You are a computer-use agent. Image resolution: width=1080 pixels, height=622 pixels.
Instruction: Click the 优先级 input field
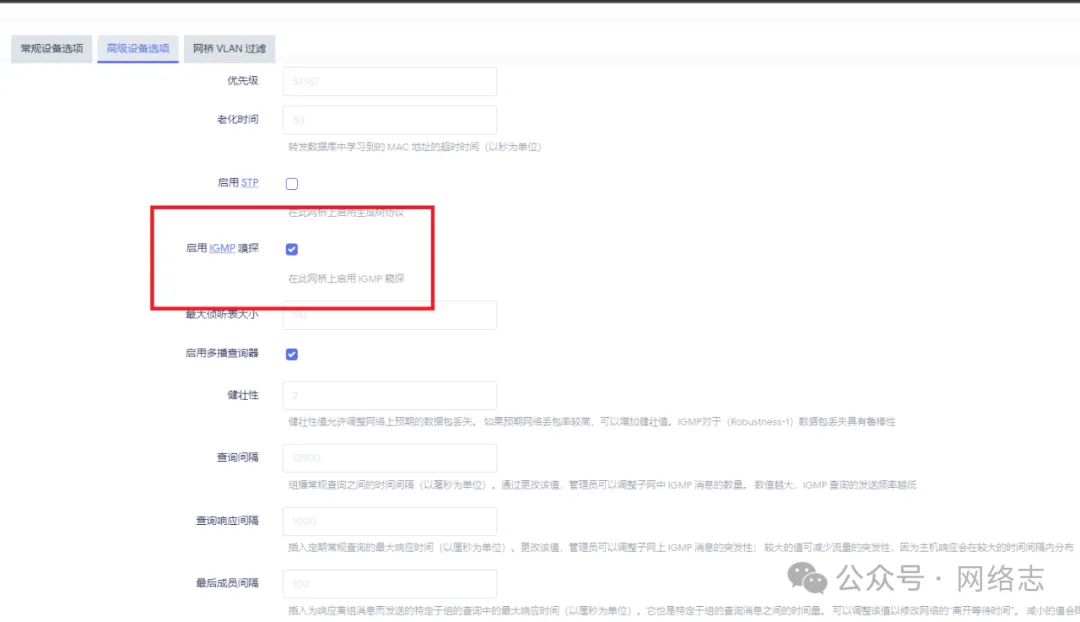point(389,81)
